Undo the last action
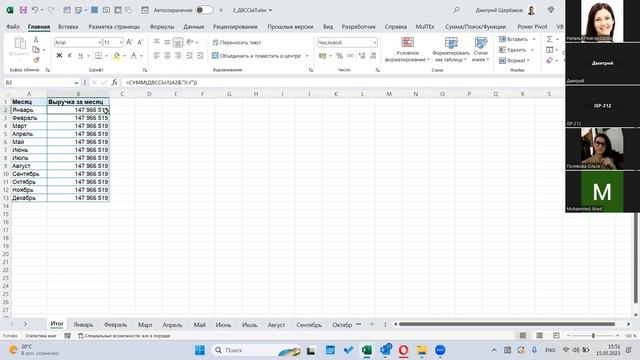Image resolution: width=640 pixels, height=360 pixels. tap(35, 10)
